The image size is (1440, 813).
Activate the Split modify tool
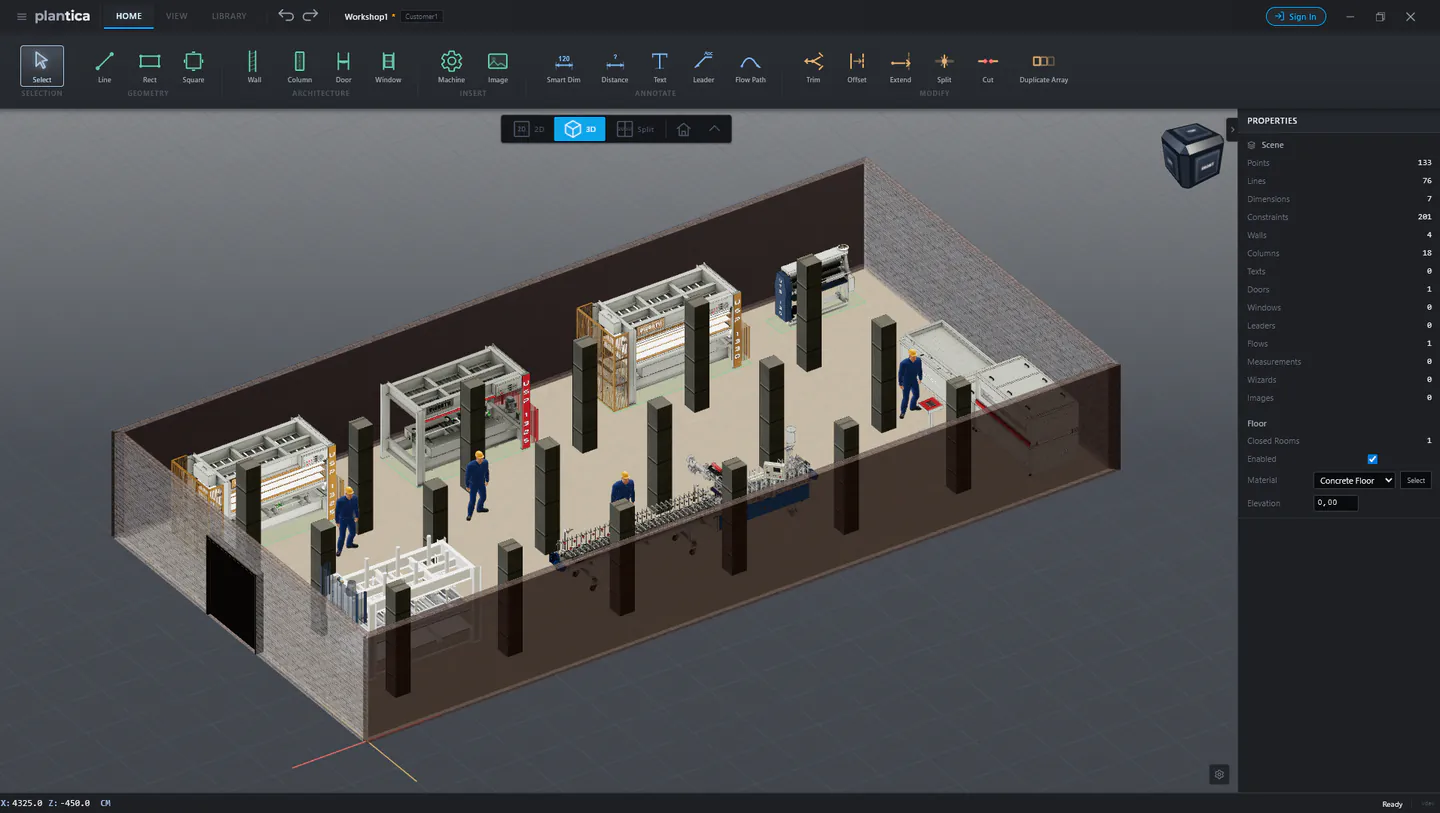click(944, 66)
